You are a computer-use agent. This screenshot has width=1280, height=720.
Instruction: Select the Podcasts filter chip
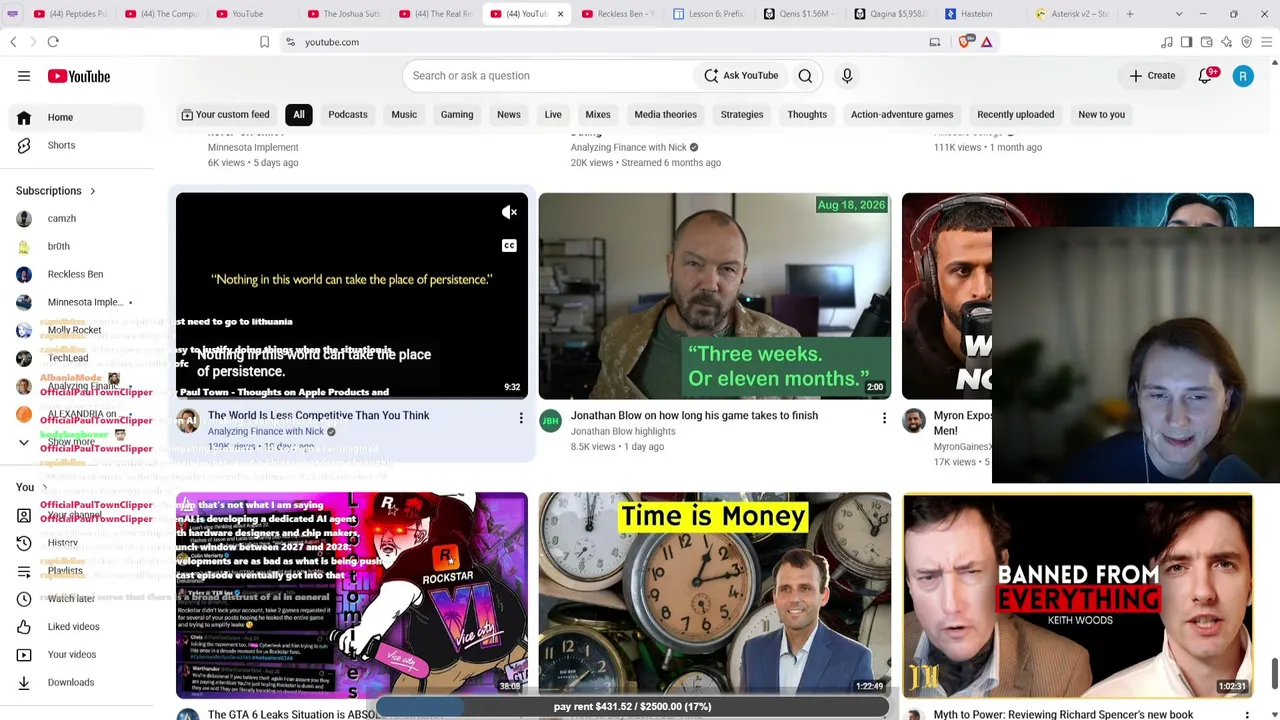coord(348,115)
